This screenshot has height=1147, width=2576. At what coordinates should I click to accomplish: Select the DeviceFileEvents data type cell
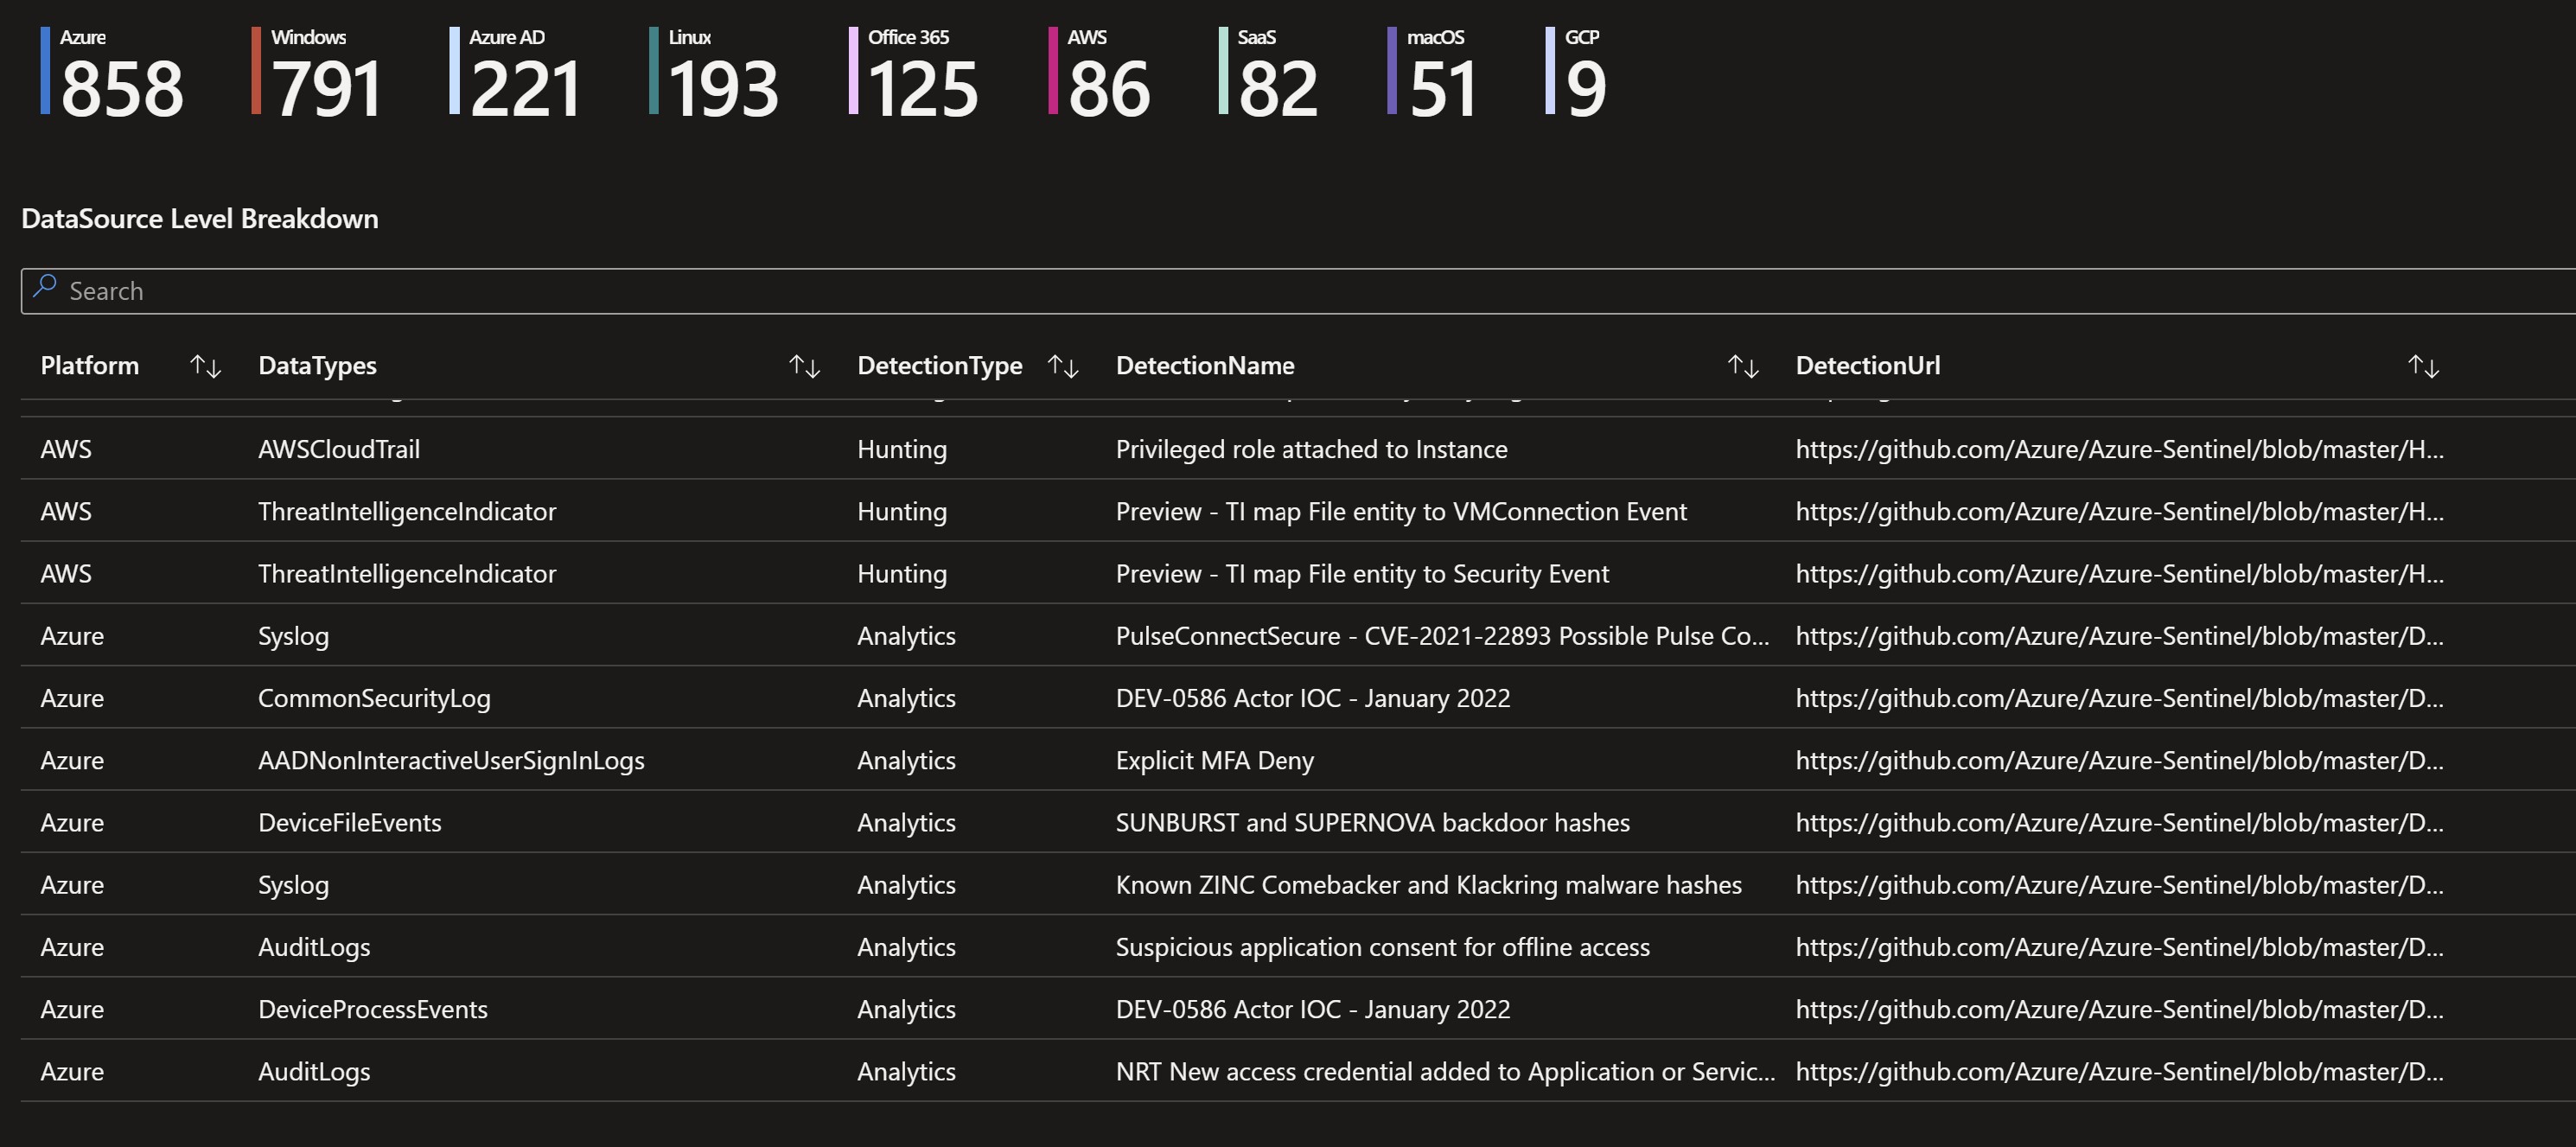[x=349, y=823]
